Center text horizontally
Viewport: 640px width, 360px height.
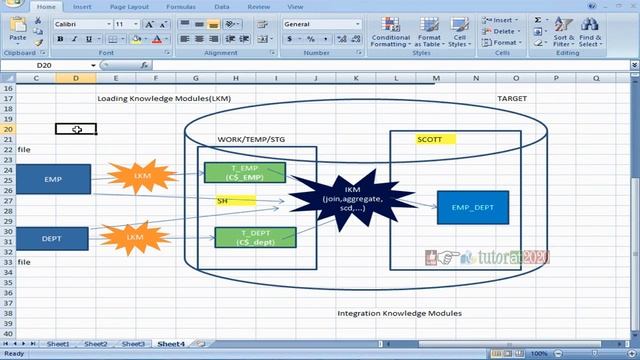click(x=199, y=39)
